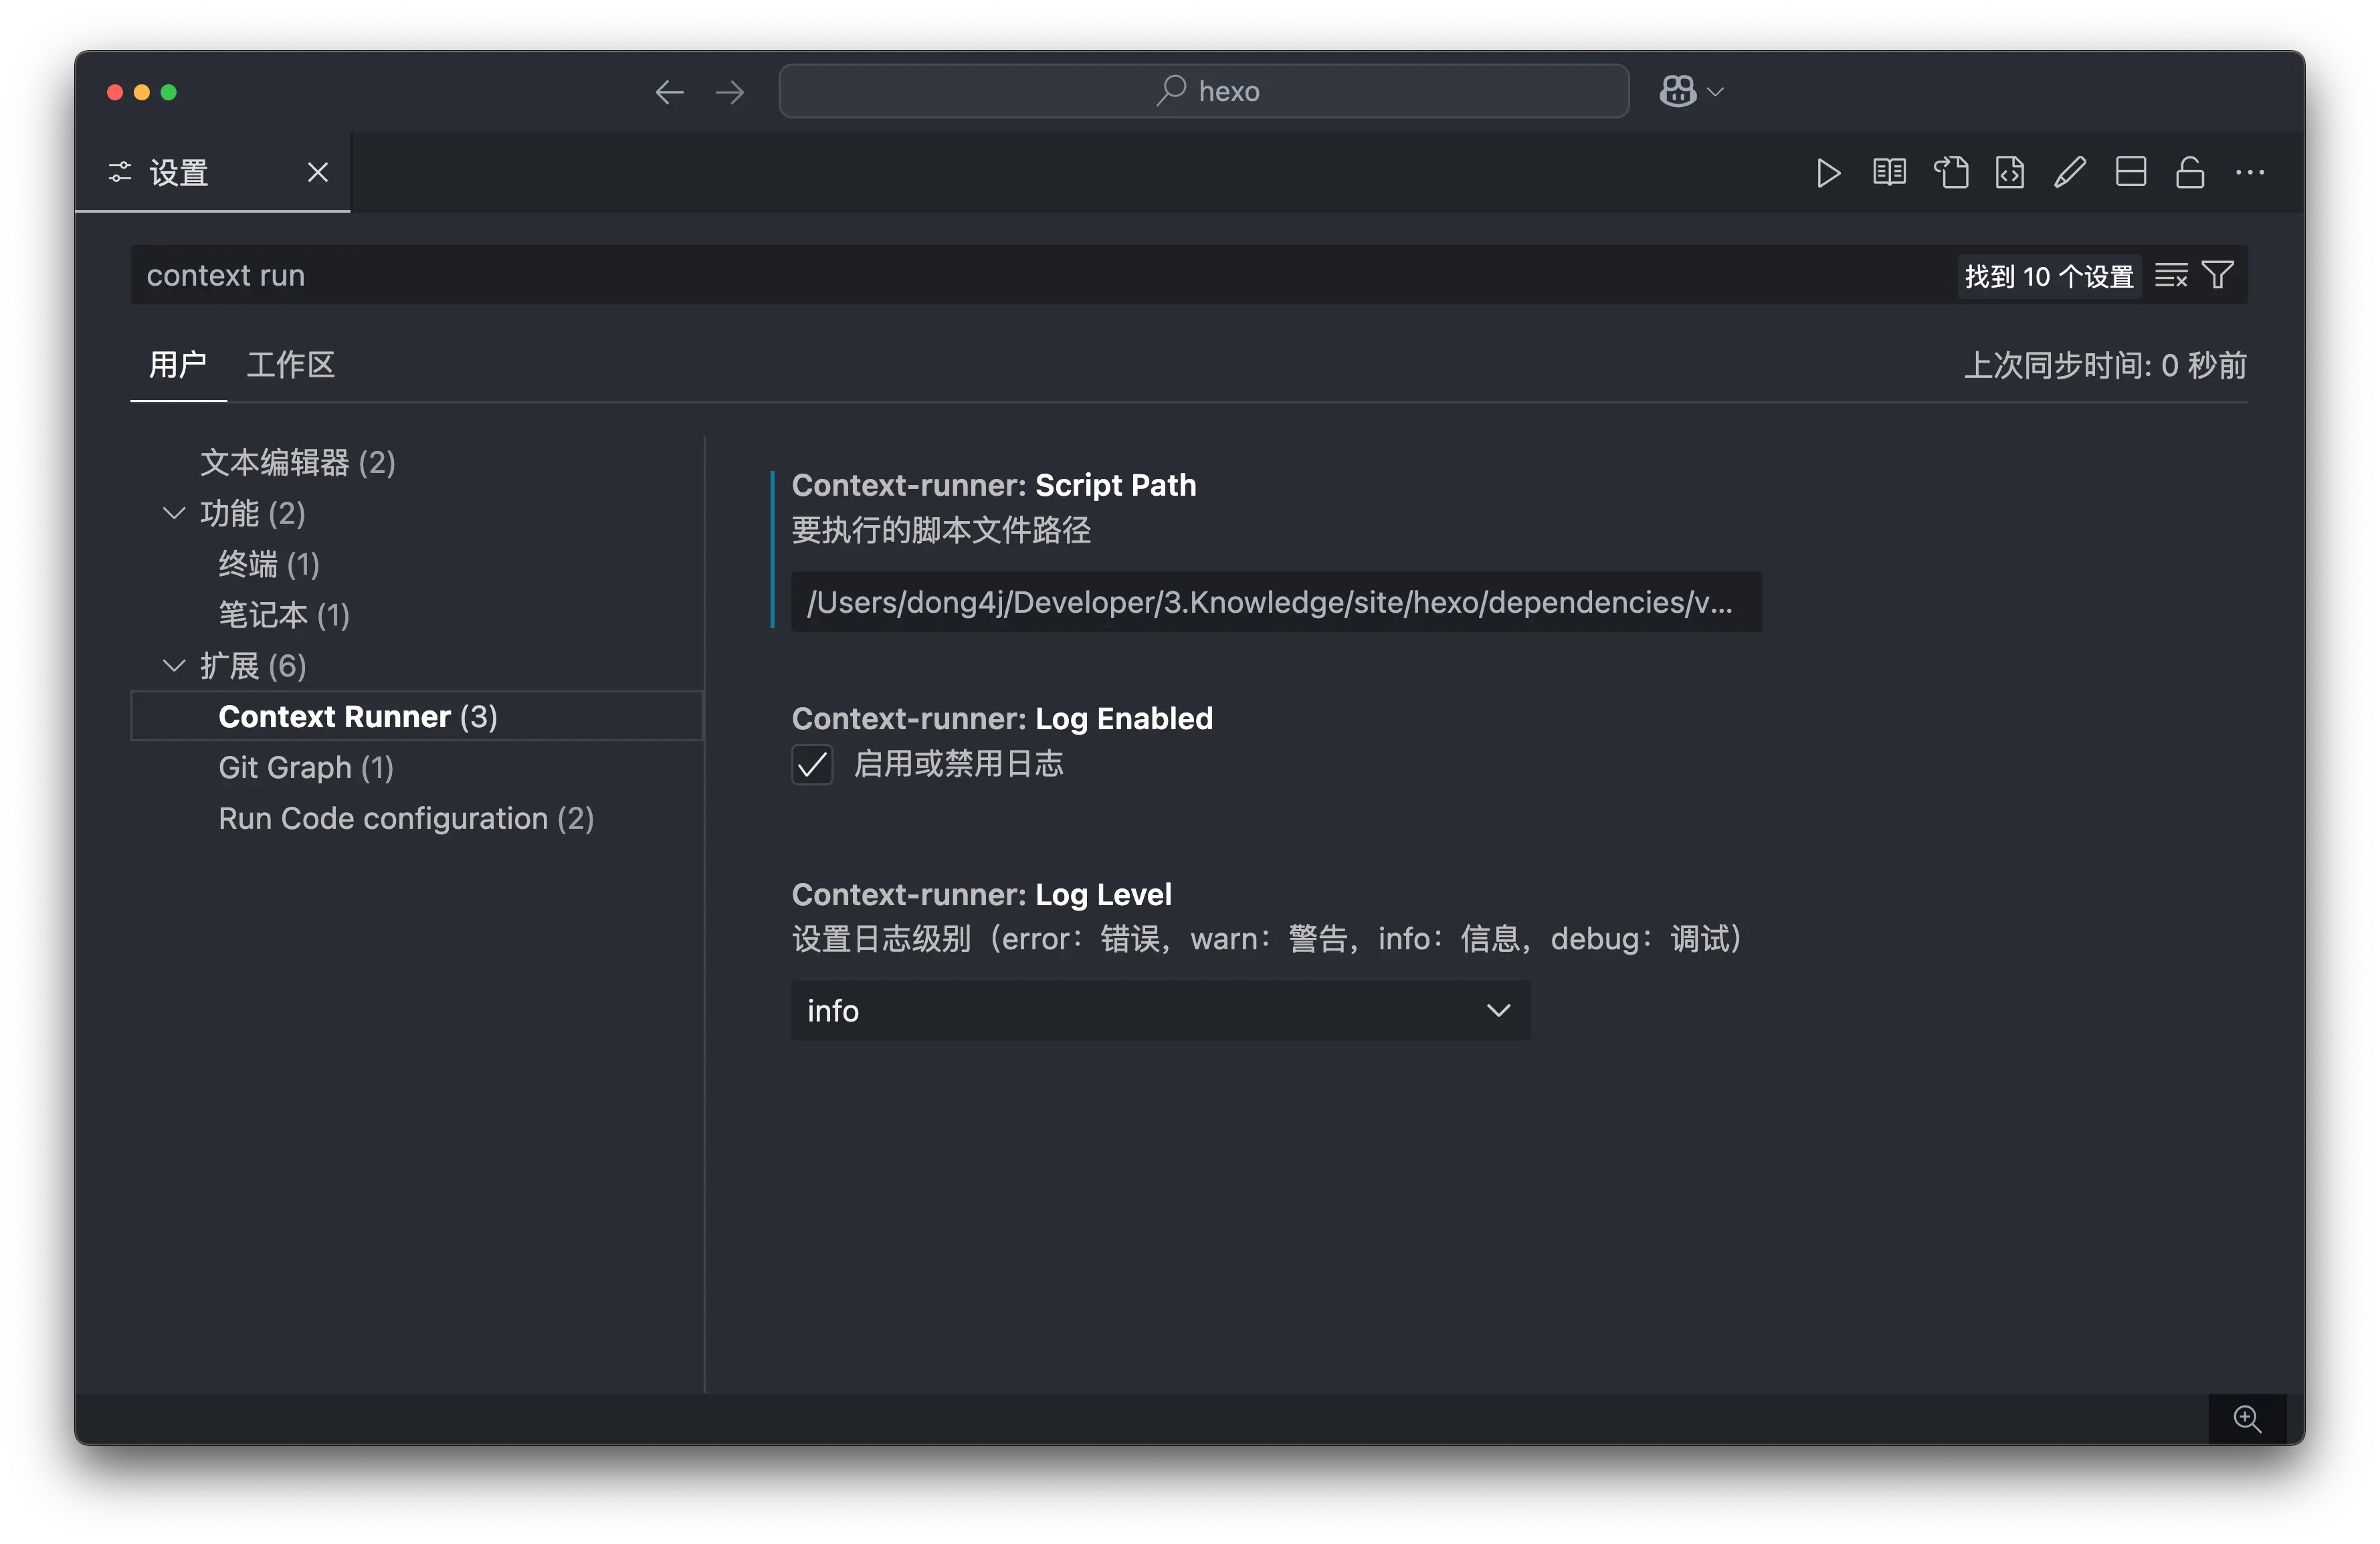Click the split layout icon in toolbar
Image resolution: width=2380 pixels, height=1544 pixels.
(x=2130, y=173)
